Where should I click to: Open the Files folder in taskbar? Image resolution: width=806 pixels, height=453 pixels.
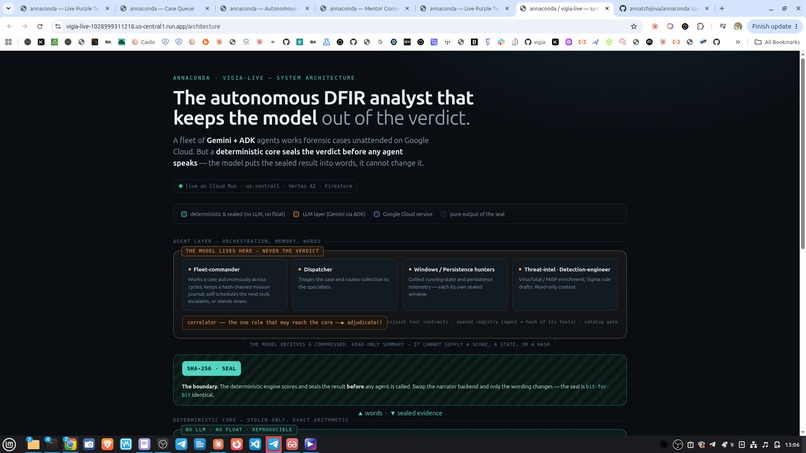[33, 444]
